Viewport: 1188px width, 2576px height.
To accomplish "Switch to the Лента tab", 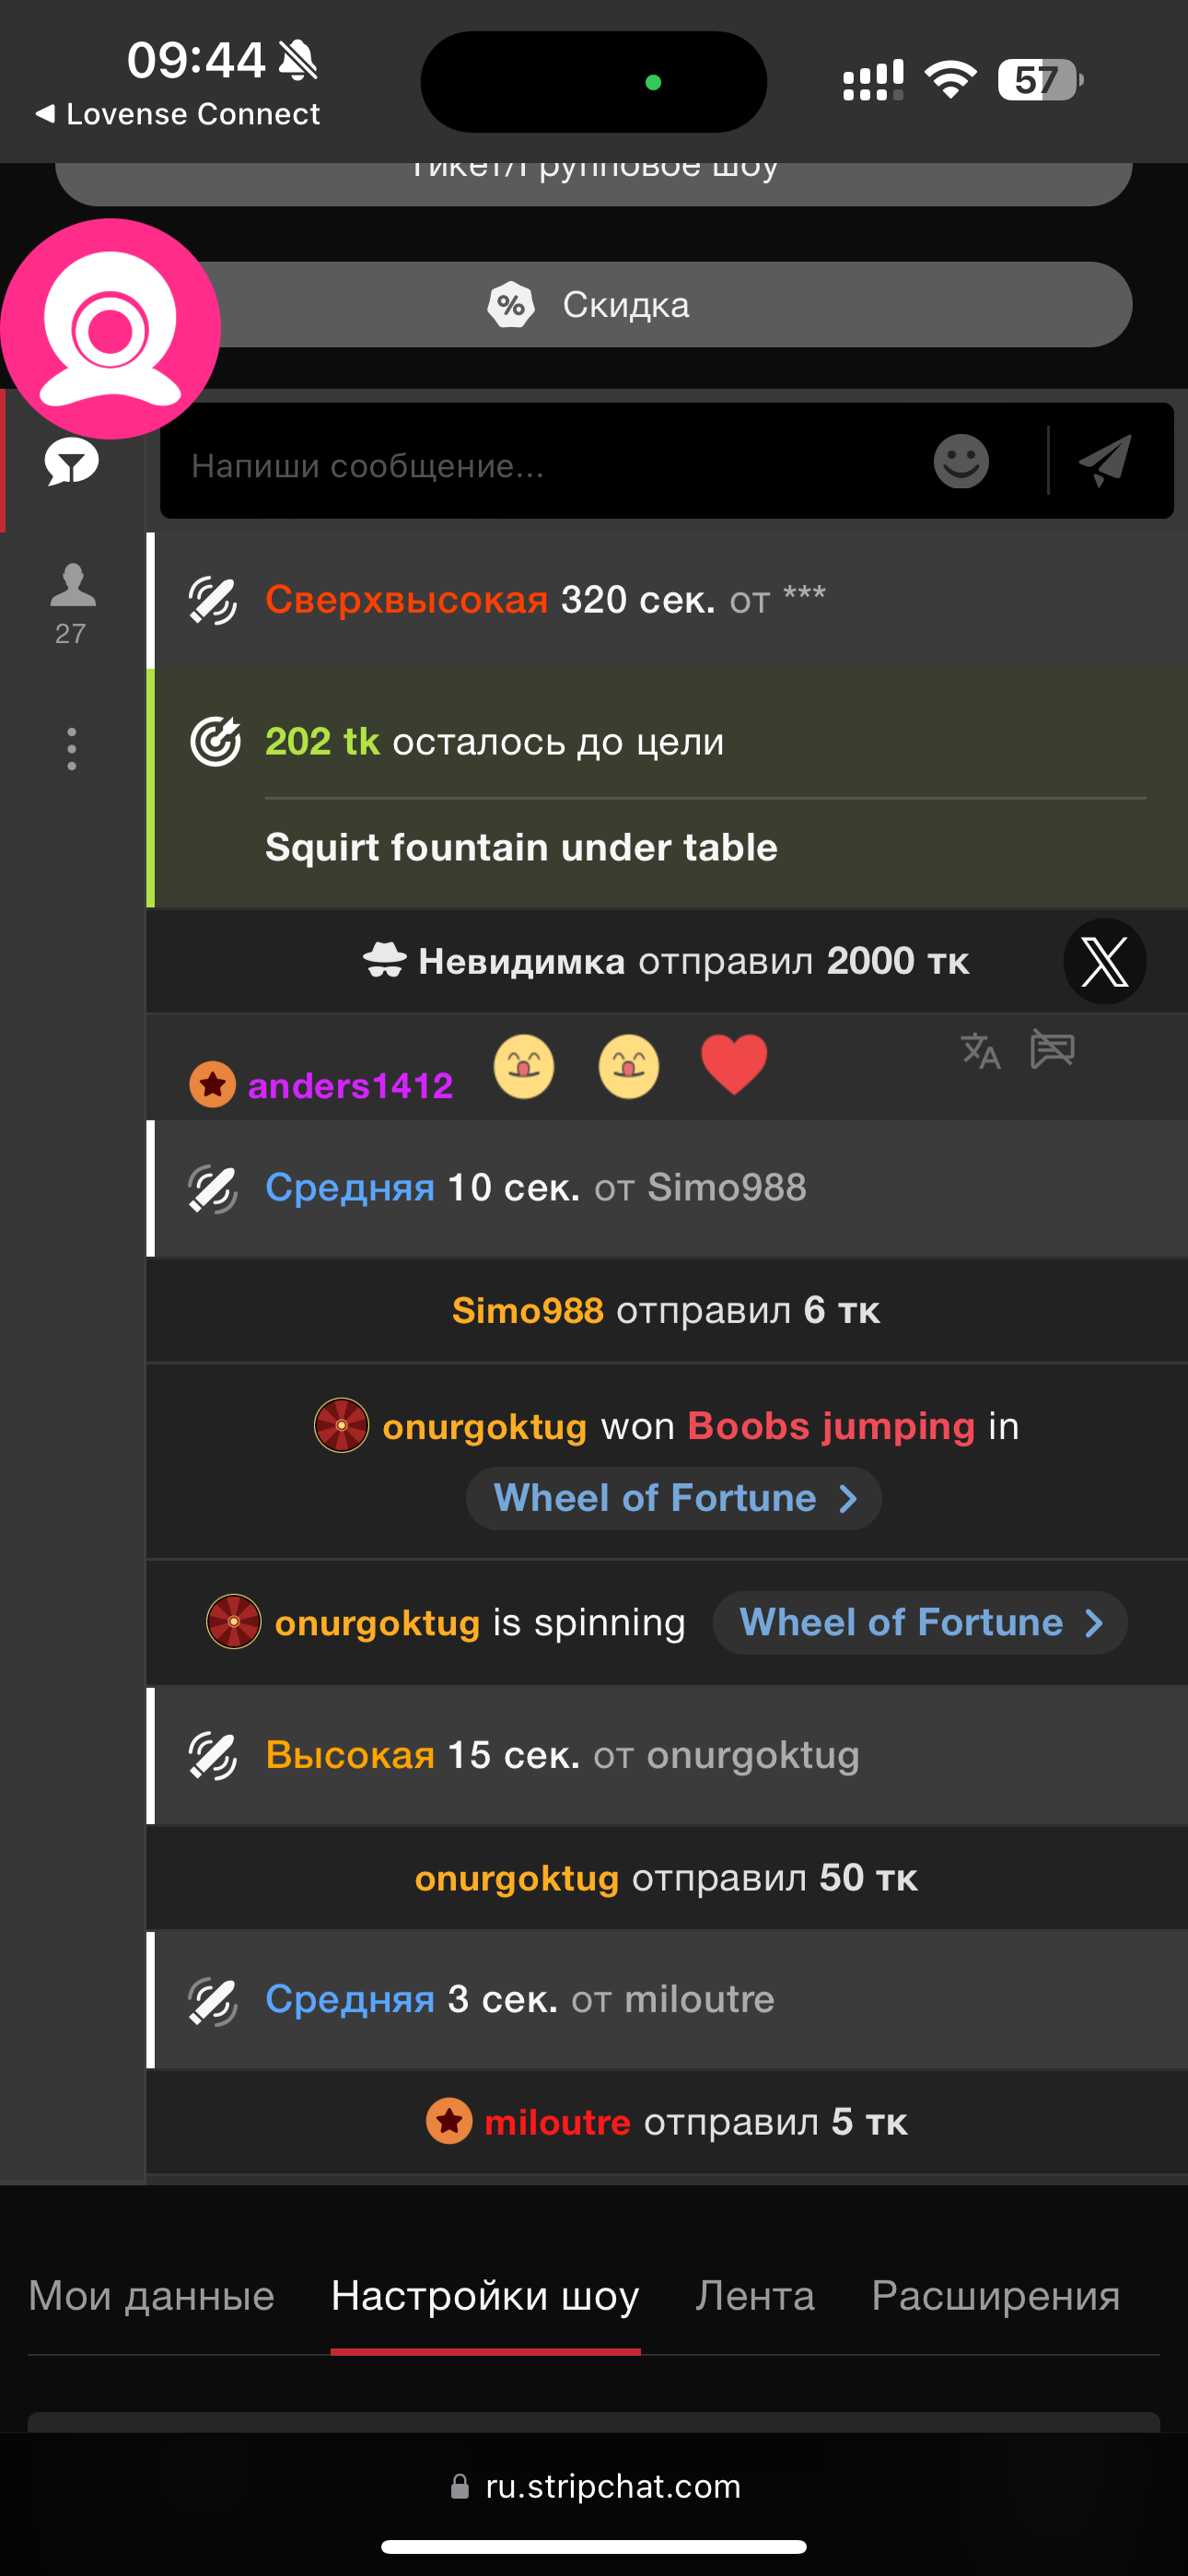I will tap(755, 2295).
